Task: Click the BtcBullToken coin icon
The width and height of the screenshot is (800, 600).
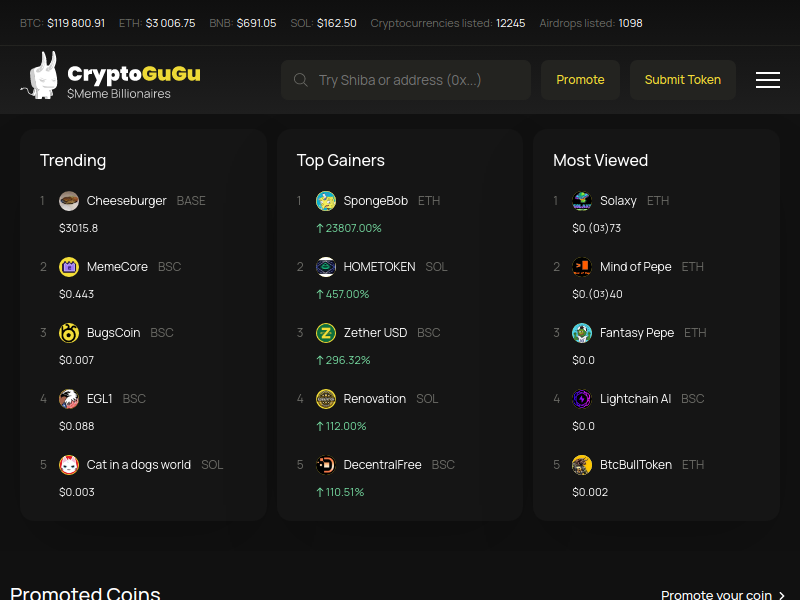Action: [582, 465]
